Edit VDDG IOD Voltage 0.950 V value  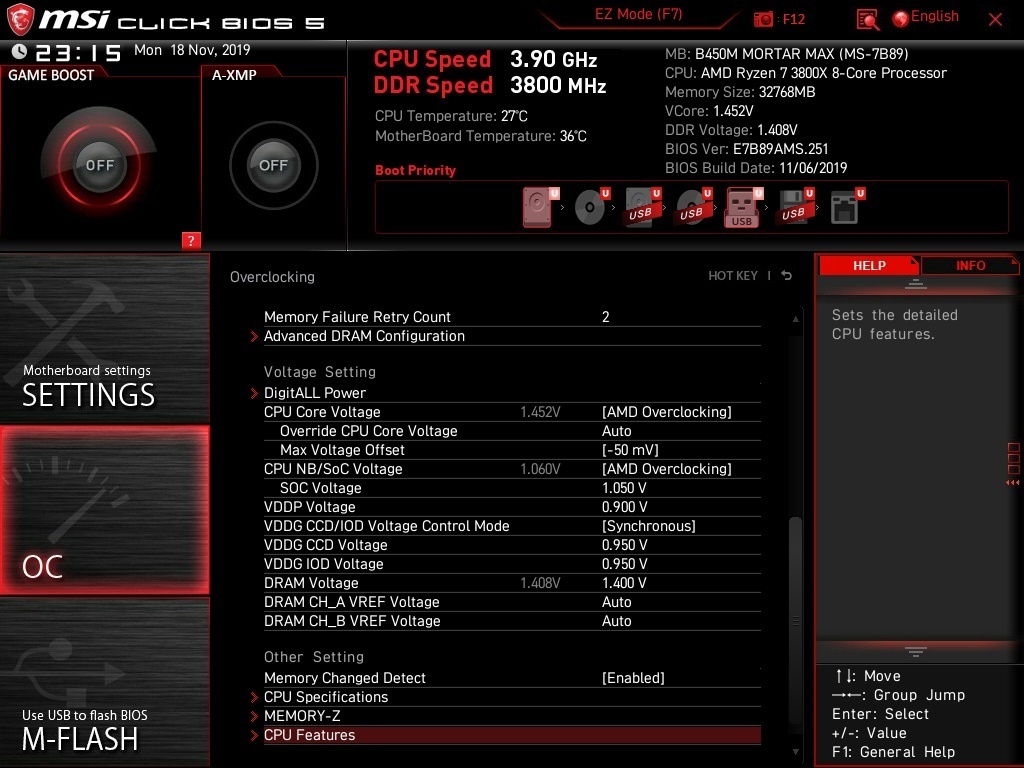(x=624, y=564)
